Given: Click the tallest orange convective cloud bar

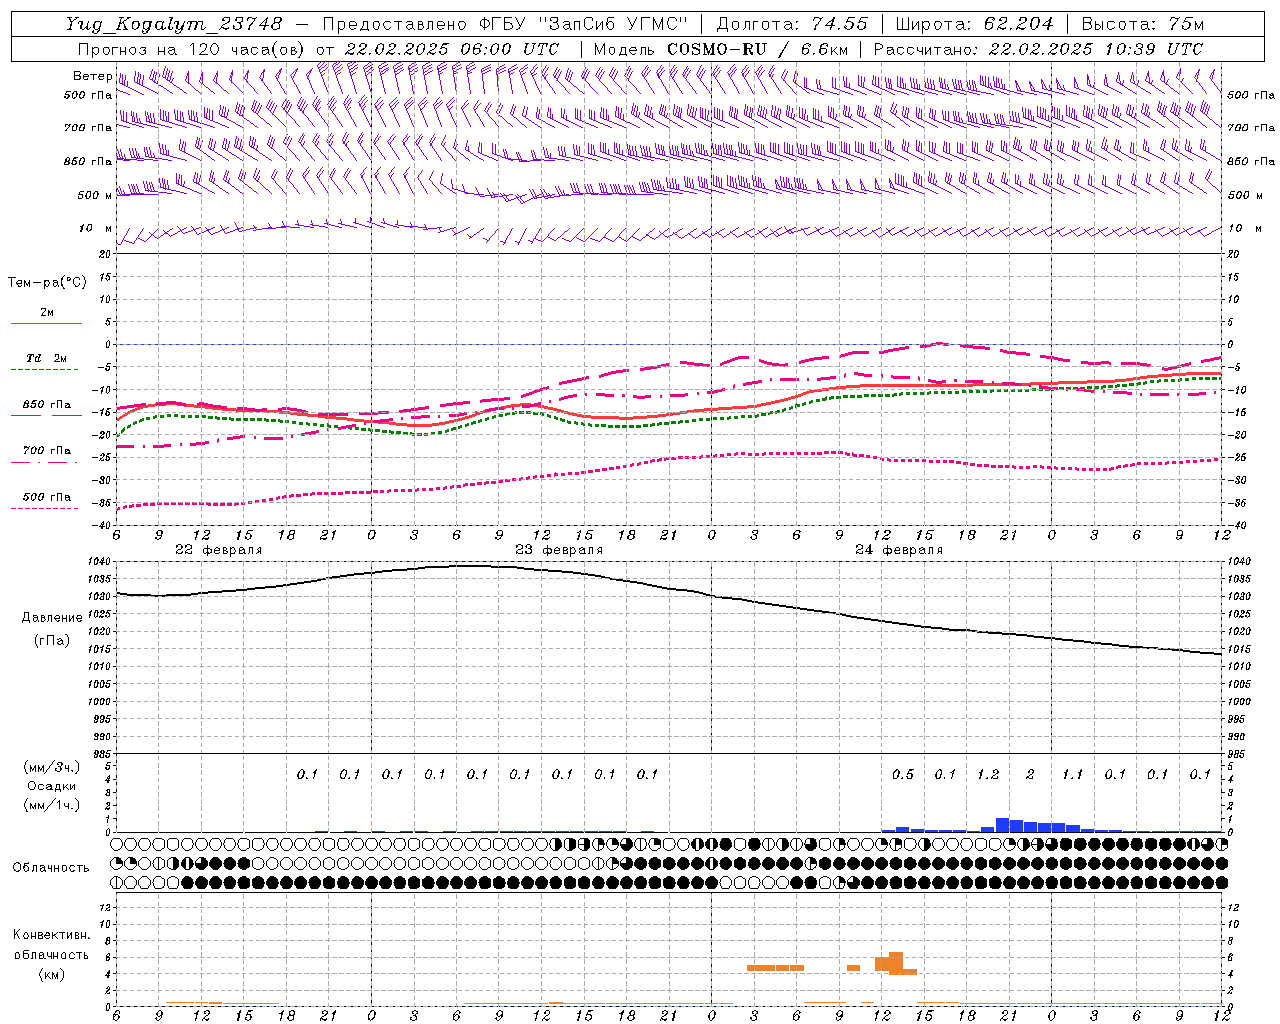Looking at the screenshot, I should tap(896, 963).
